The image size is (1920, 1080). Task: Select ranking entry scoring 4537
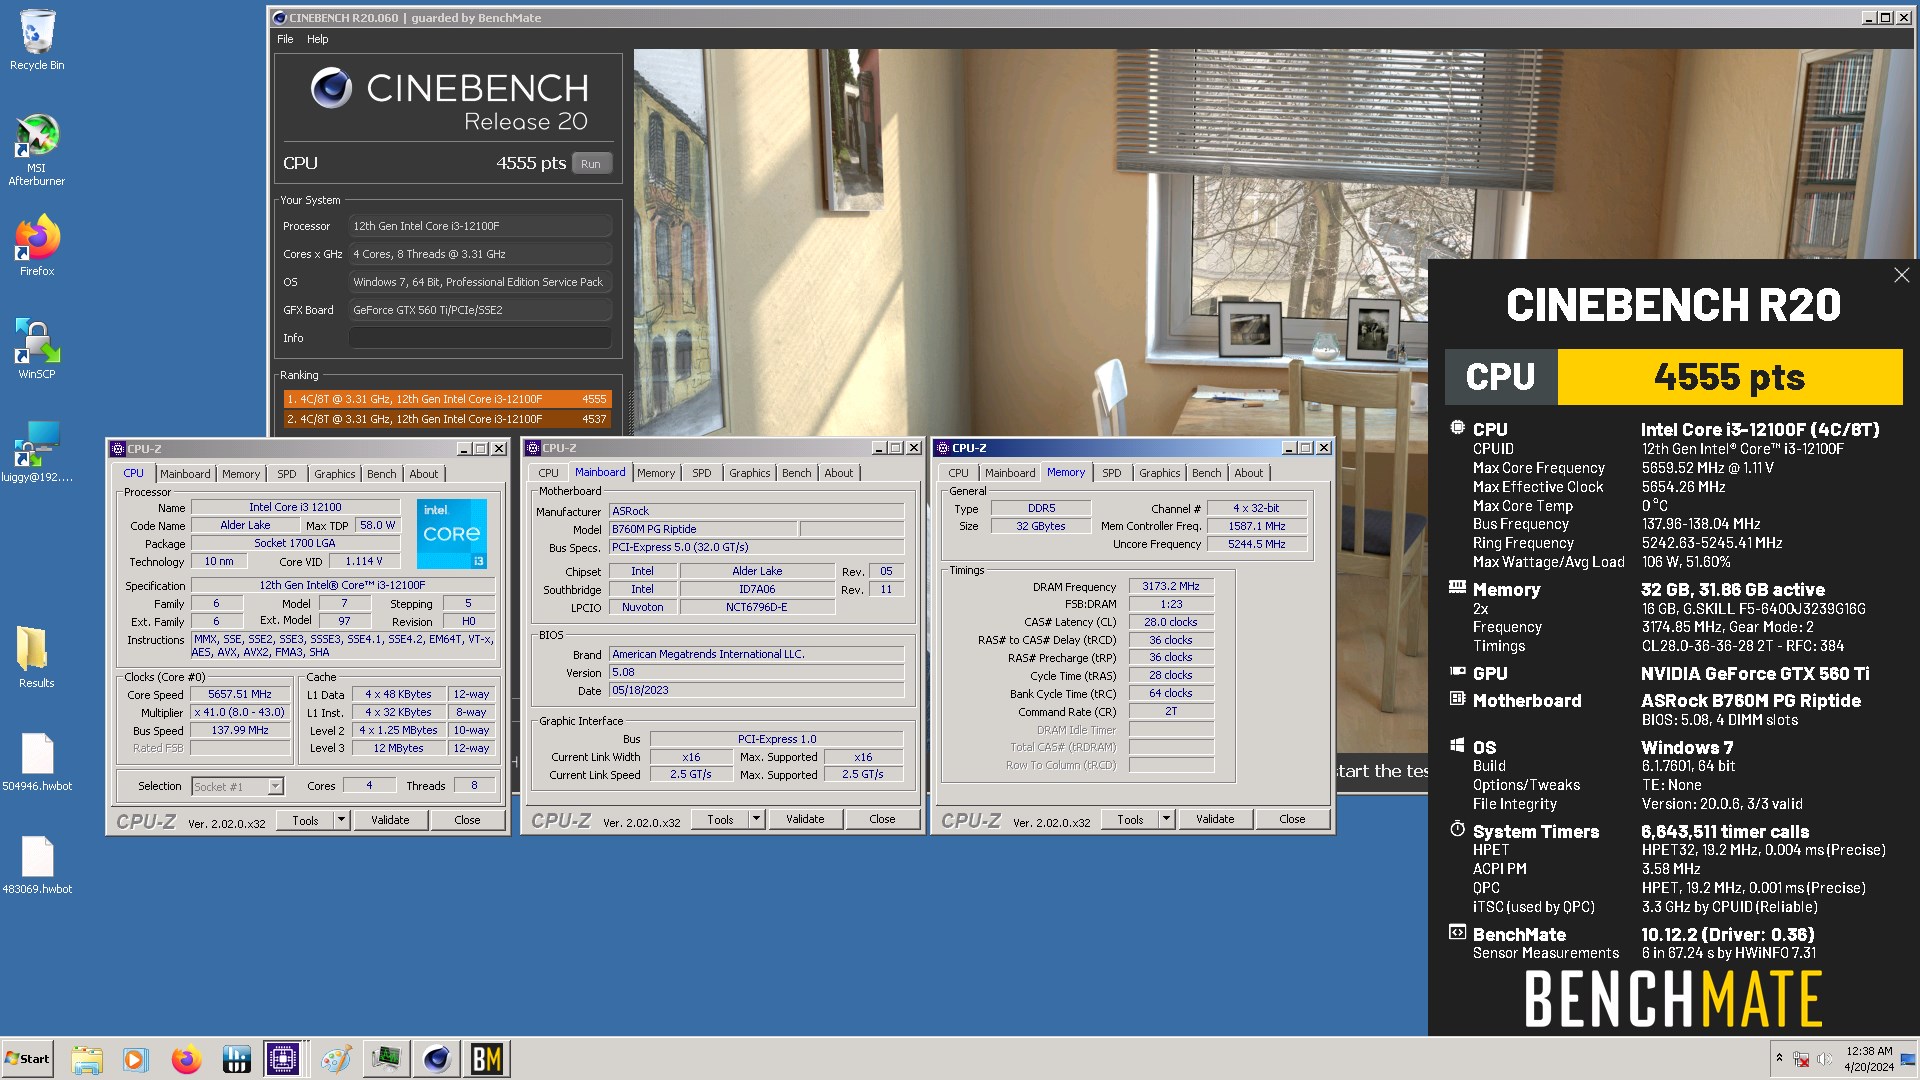point(447,419)
